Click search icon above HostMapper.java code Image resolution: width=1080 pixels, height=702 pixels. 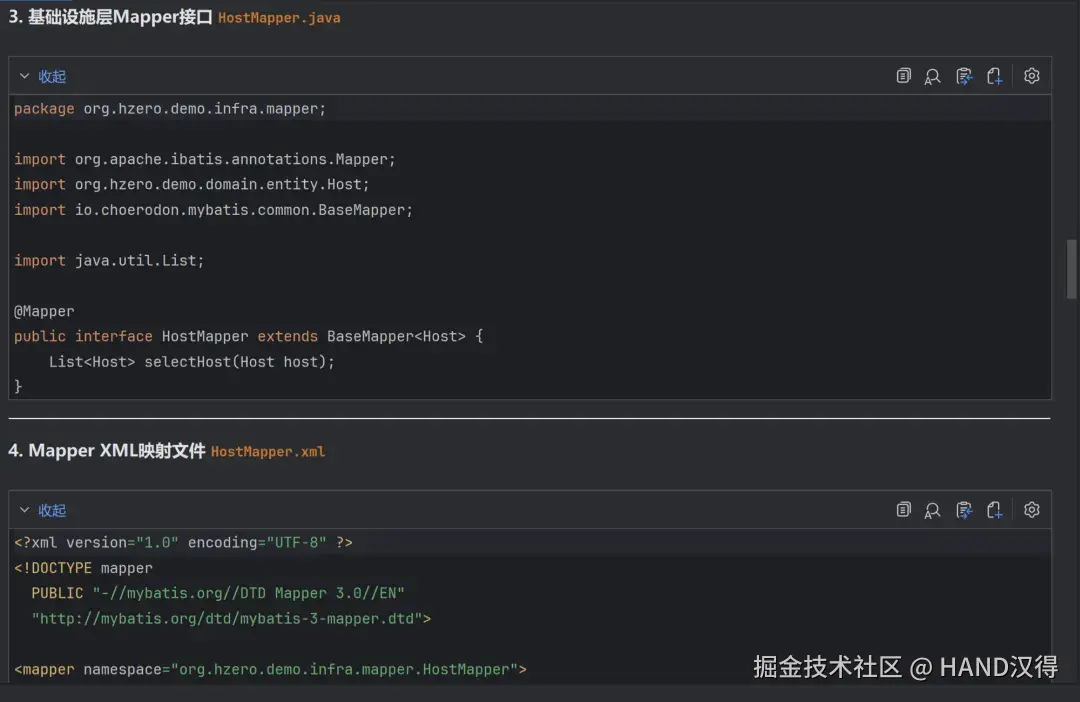pos(933,76)
